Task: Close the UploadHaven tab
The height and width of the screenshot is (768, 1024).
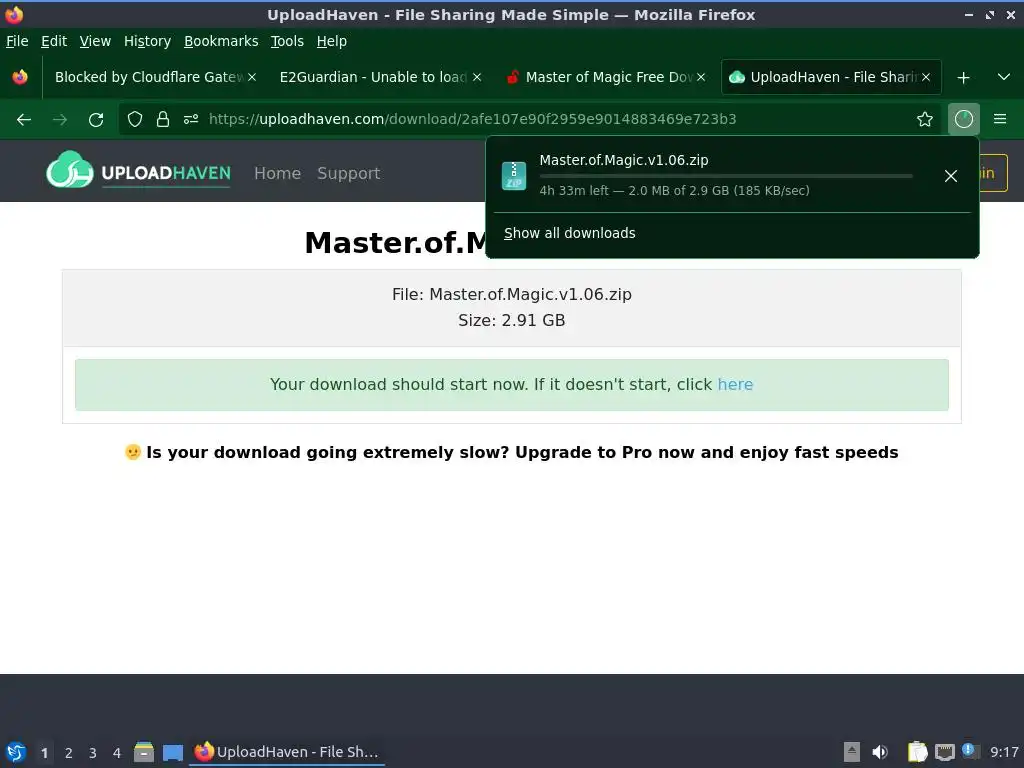Action: pos(926,77)
